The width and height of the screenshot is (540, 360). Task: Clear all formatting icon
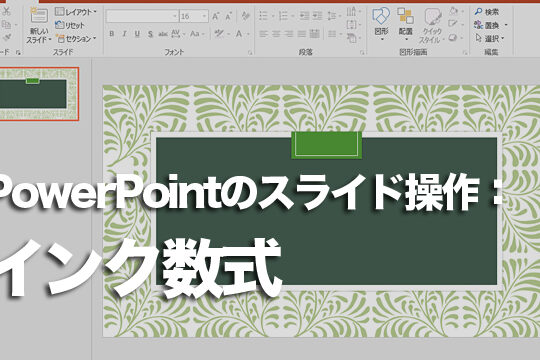click(x=246, y=16)
